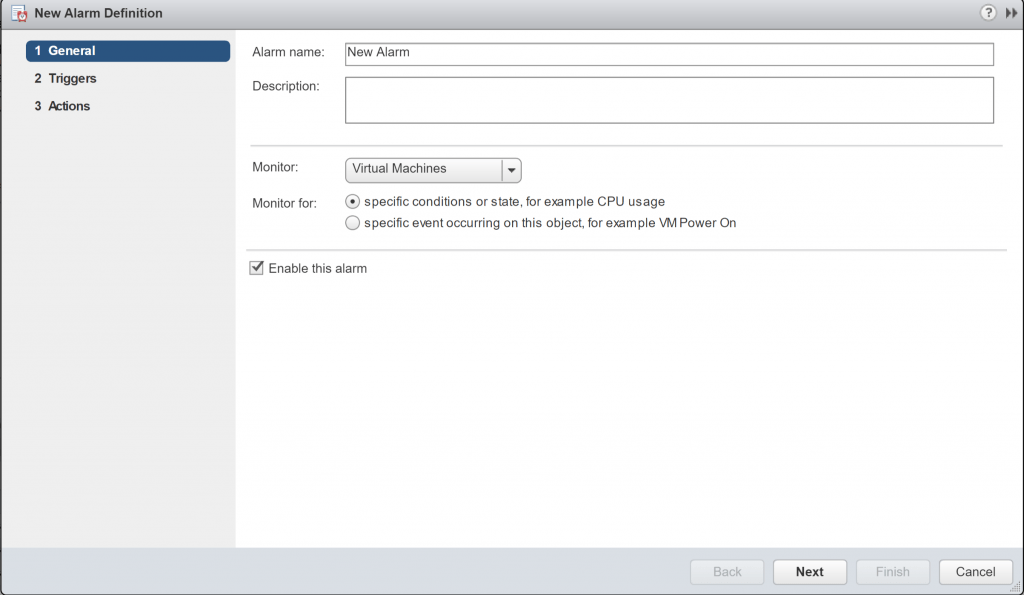Click the alarm definition icon in the title bar

[x=14, y=13]
